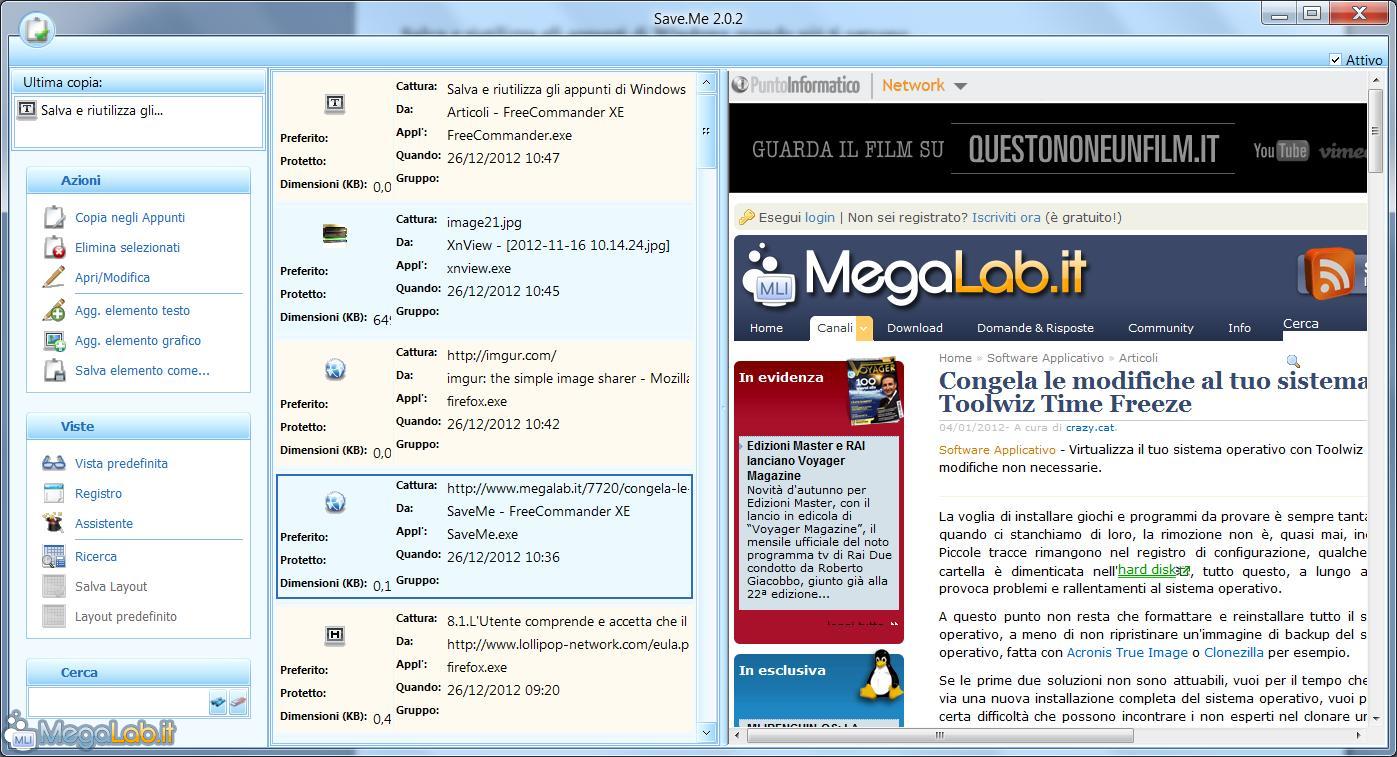
Task: Click the clip list scroll-down arrow
Action: 707,732
